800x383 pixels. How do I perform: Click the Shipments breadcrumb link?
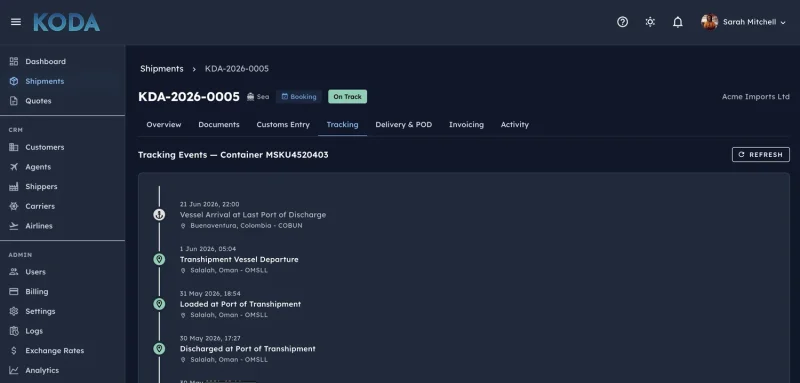pyautogui.click(x=162, y=69)
